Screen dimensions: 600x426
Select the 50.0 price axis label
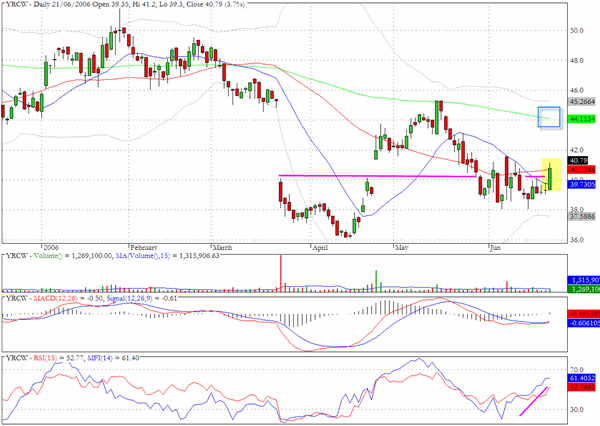tap(577, 31)
